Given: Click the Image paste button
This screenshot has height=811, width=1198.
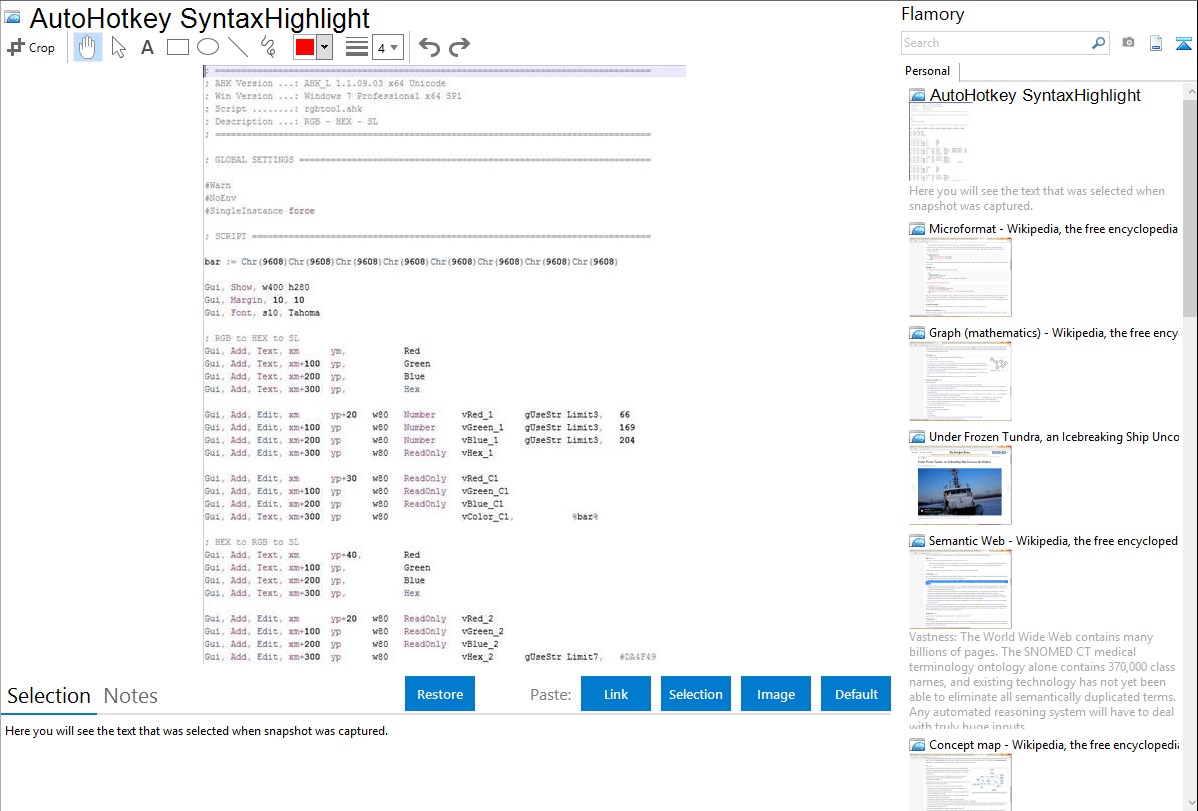Looking at the screenshot, I should pyautogui.click(x=775, y=694).
